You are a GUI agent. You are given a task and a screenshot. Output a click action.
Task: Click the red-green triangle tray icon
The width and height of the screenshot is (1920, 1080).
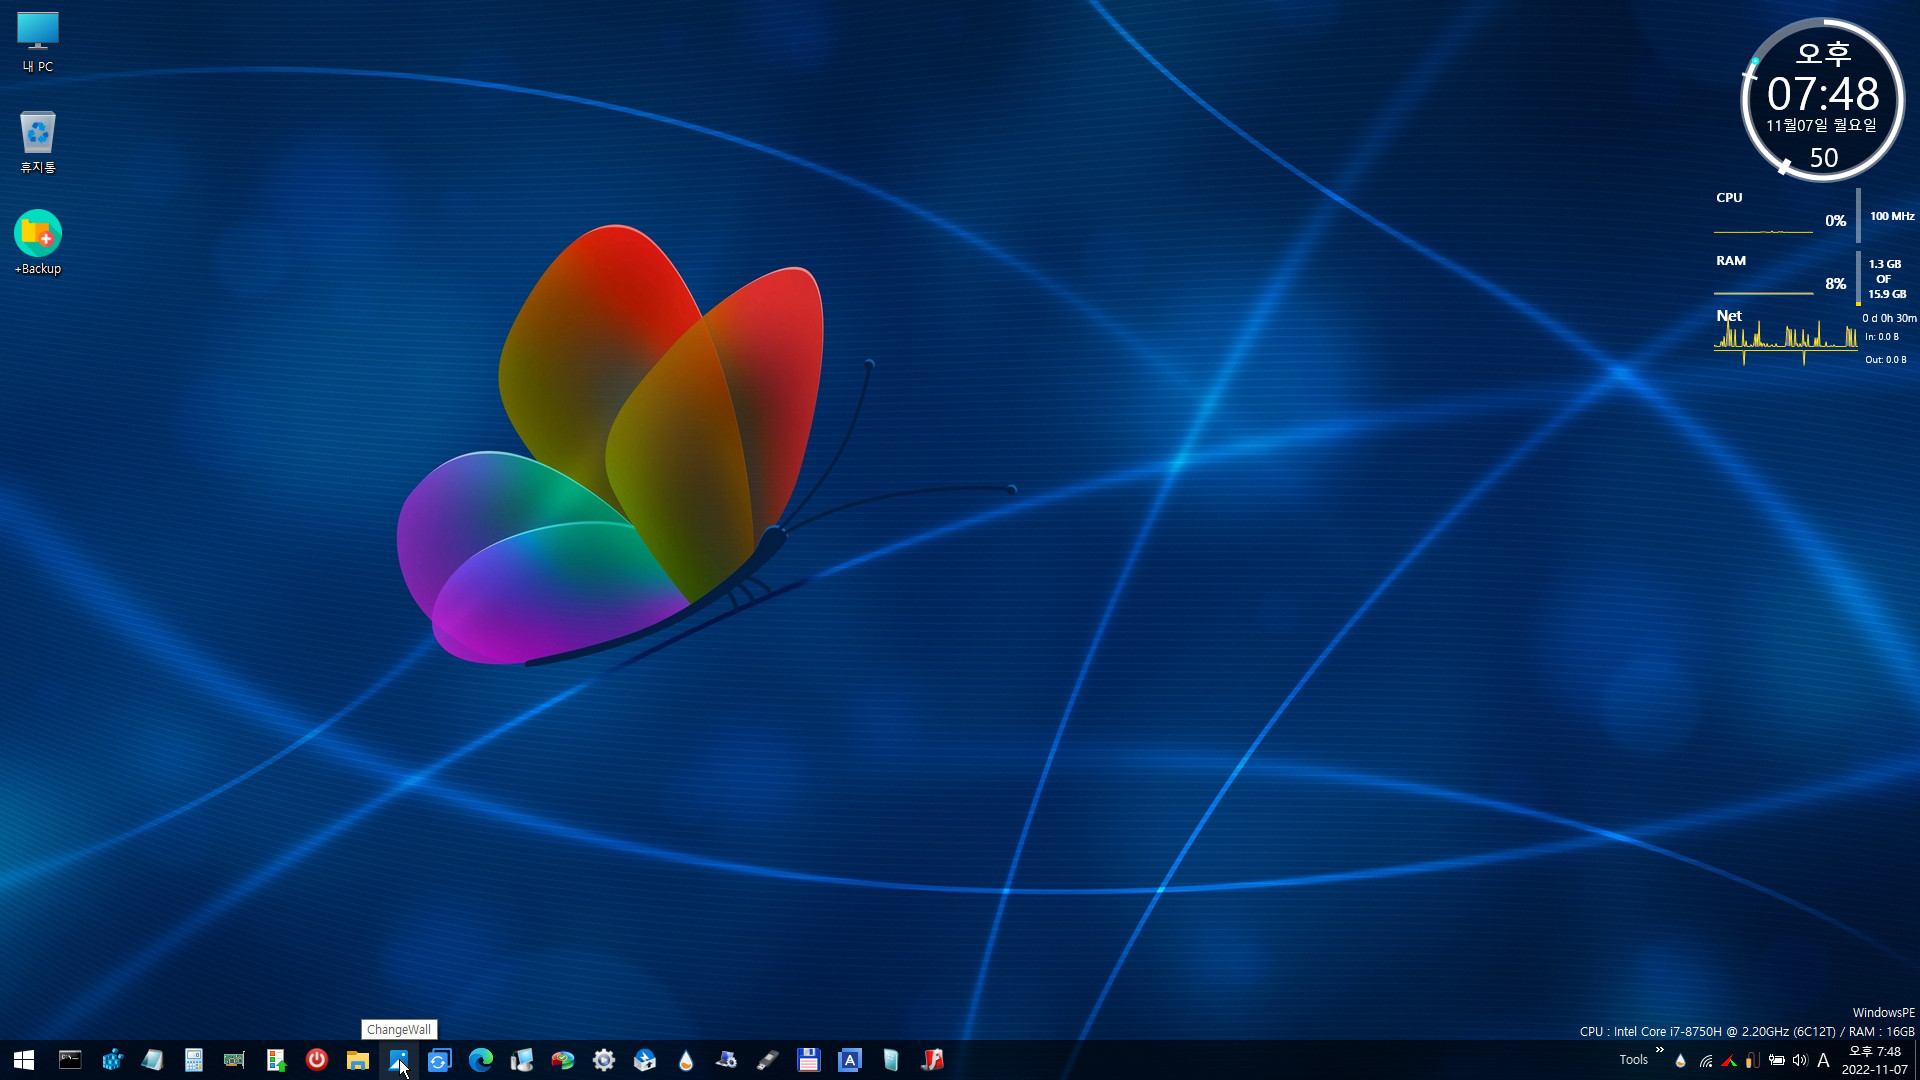click(1729, 1061)
